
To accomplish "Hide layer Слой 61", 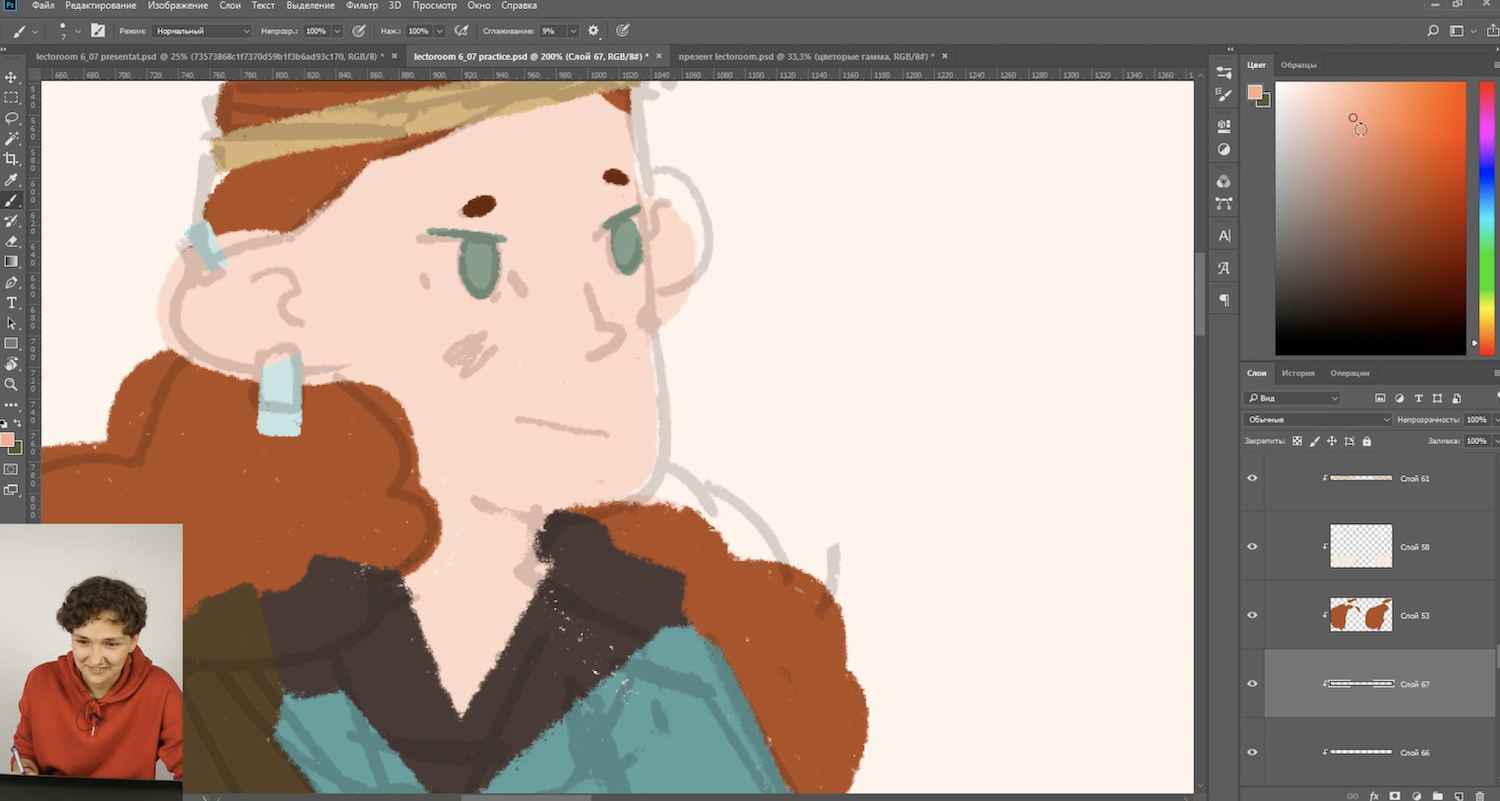I will 1252,478.
